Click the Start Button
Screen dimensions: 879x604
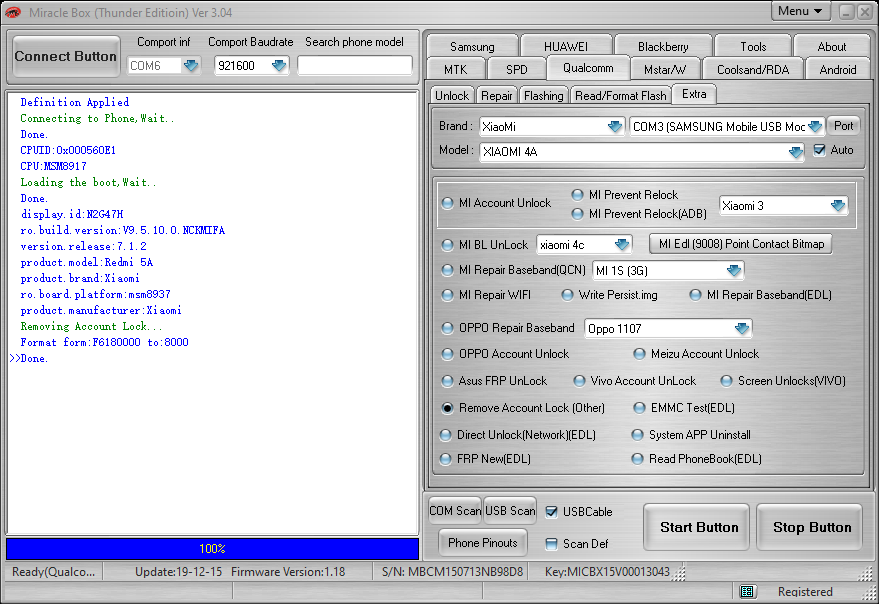click(x=698, y=527)
